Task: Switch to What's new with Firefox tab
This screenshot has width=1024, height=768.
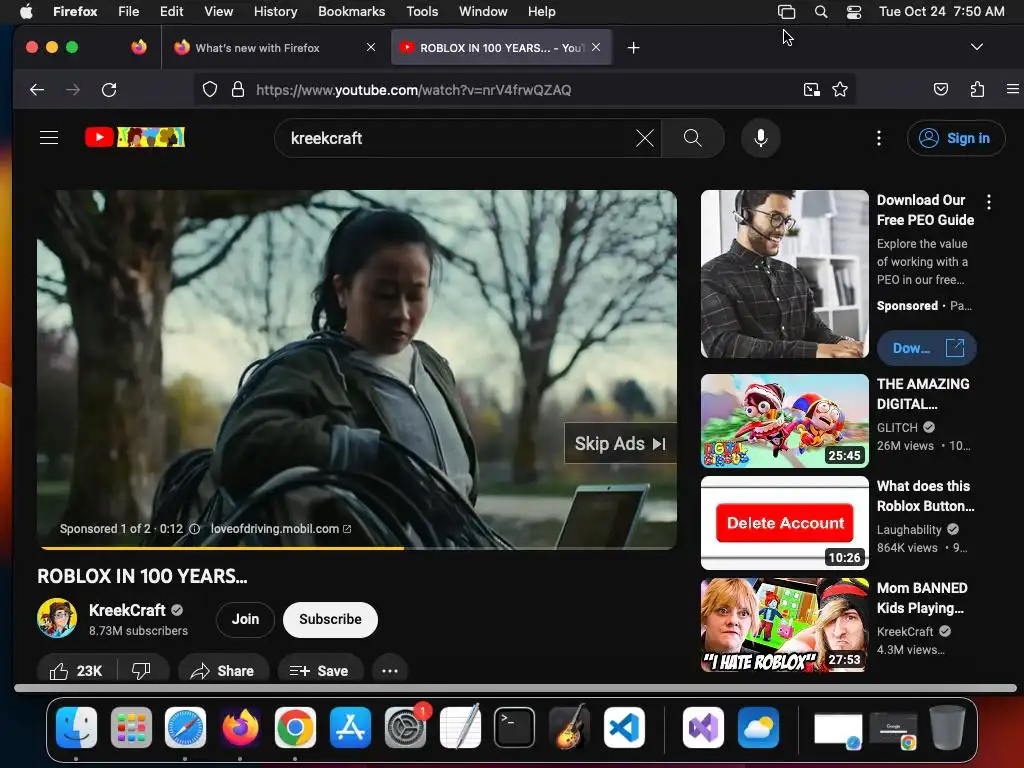Action: 257,48
